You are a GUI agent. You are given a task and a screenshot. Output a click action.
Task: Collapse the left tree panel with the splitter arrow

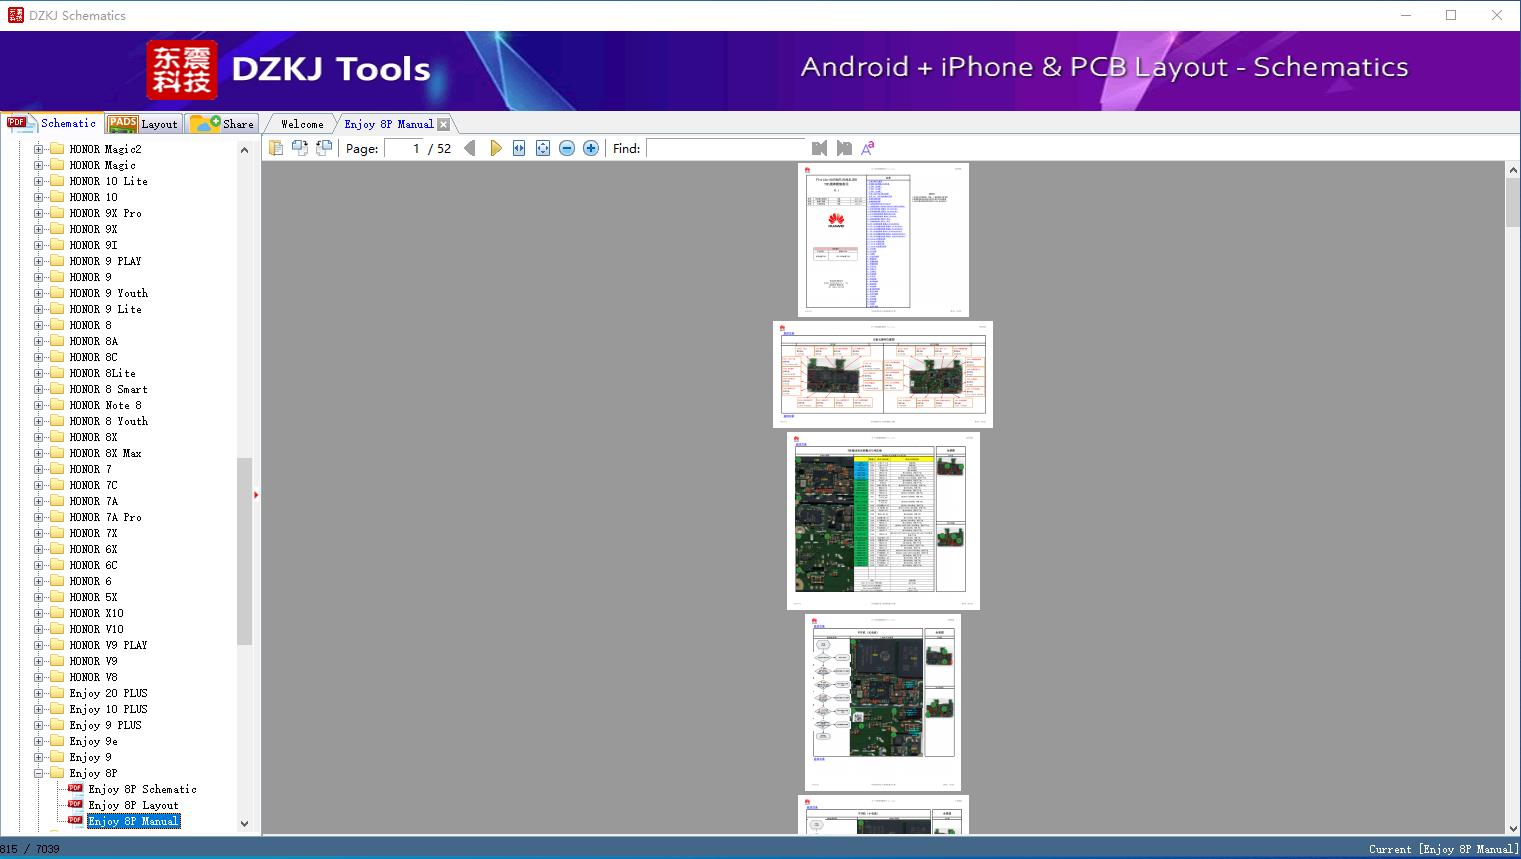[256, 494]
